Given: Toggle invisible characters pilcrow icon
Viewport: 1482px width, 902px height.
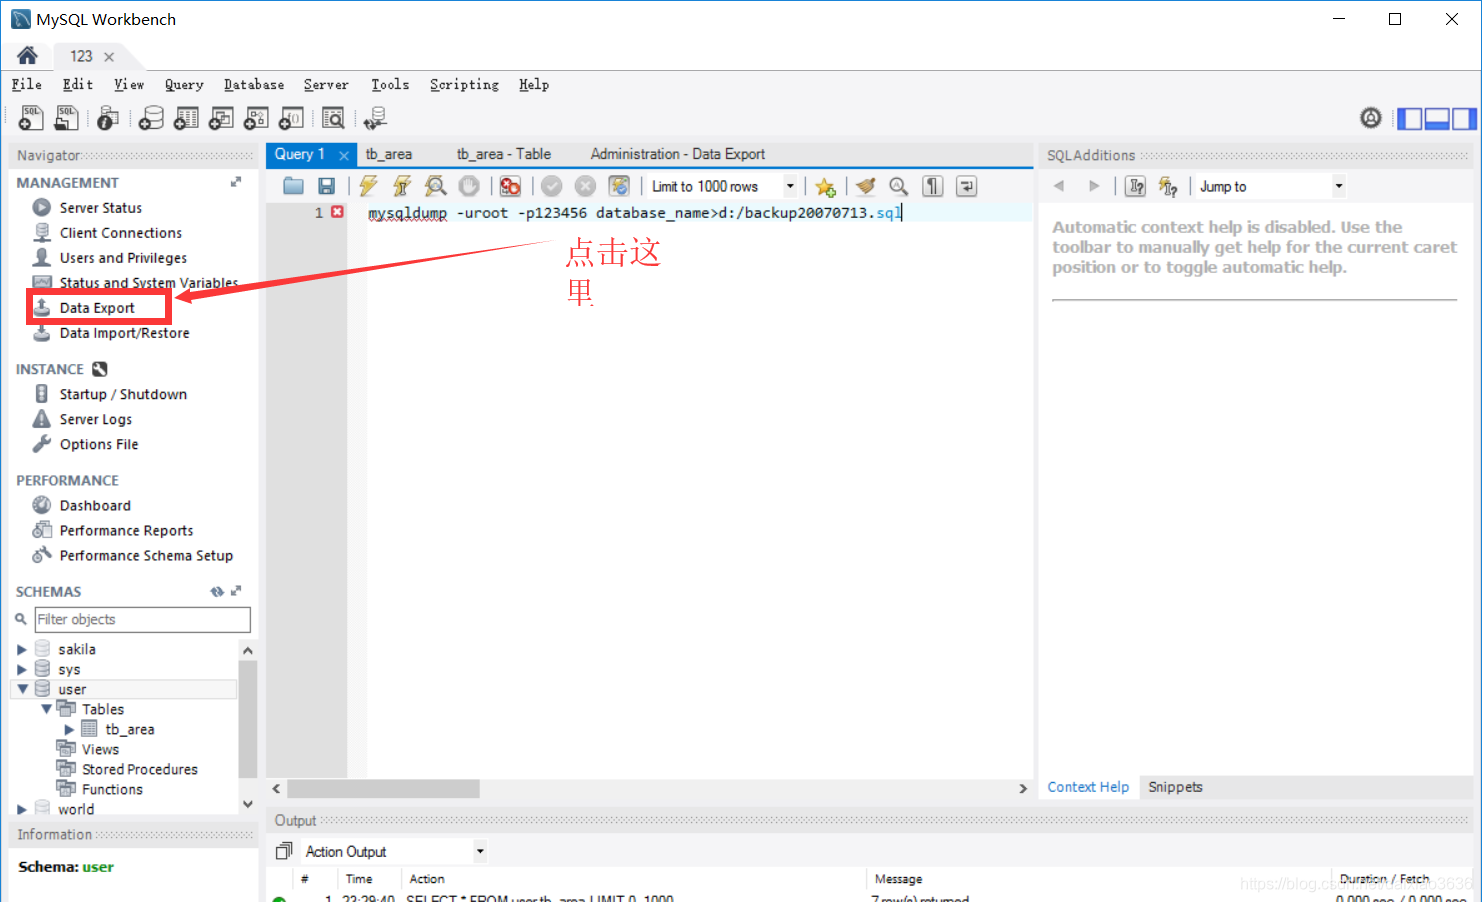Looking at the screenshot, I should point(932,186).
